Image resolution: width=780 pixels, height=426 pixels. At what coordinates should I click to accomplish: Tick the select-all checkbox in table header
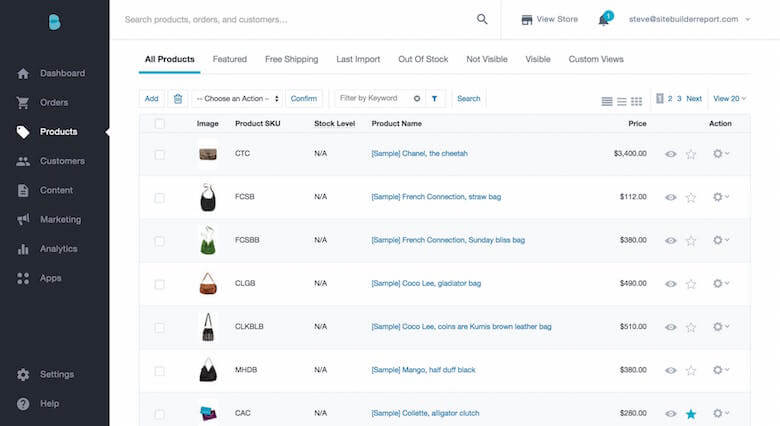[160, 124]
